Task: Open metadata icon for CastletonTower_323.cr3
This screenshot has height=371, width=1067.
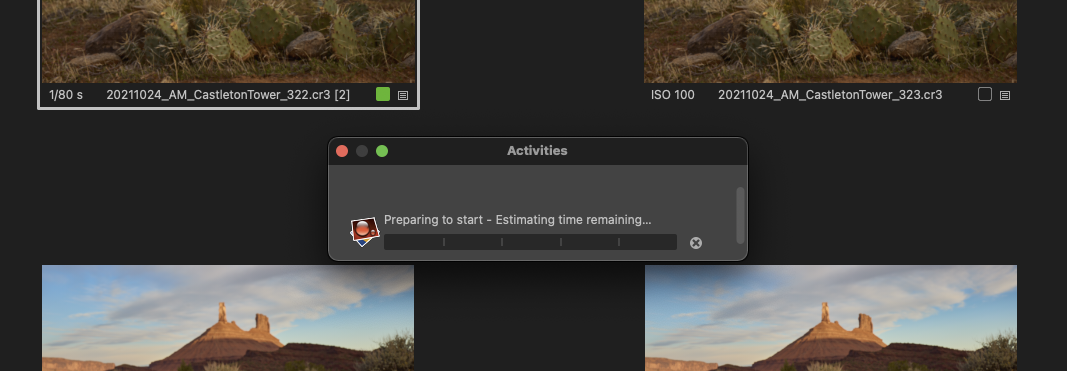Action: point(1005,95)
